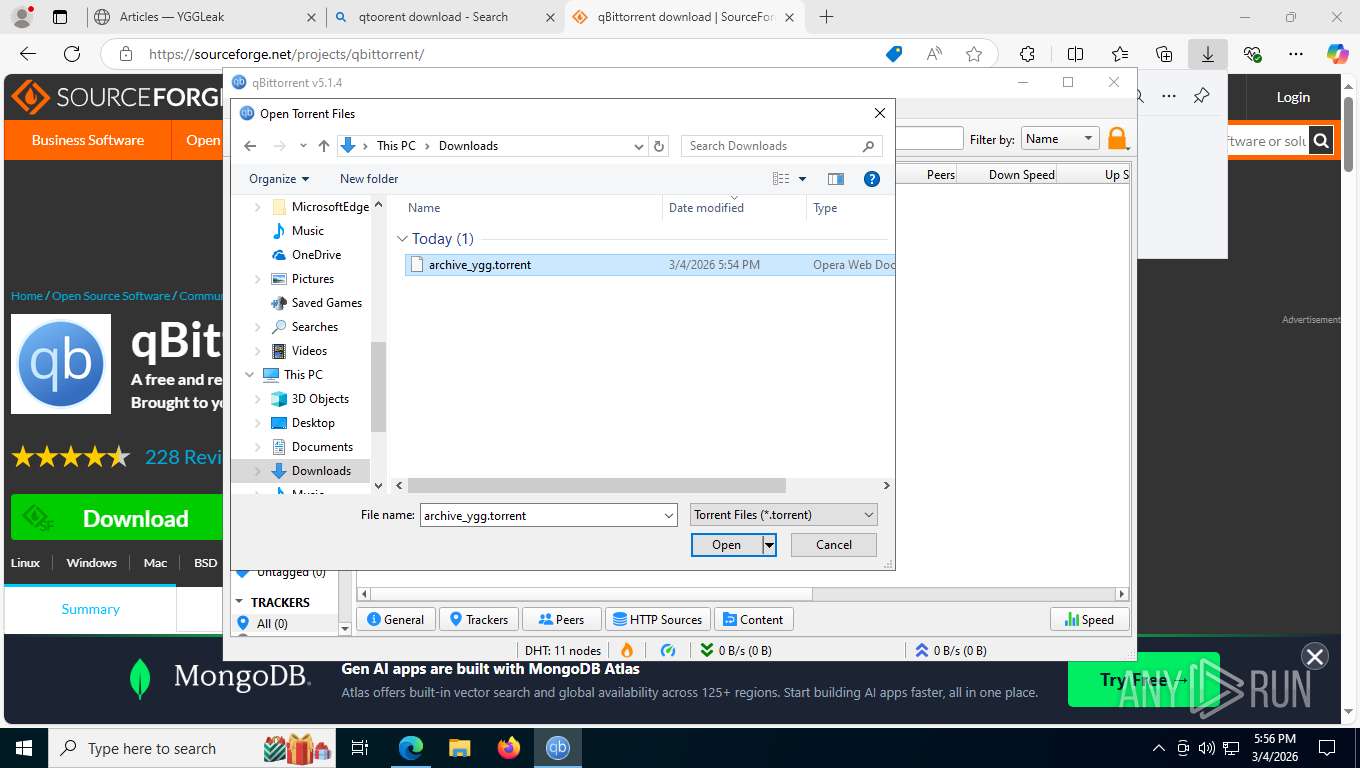
Task: Toggle the preview pane in file dialog
Action: tap(836, 179)
